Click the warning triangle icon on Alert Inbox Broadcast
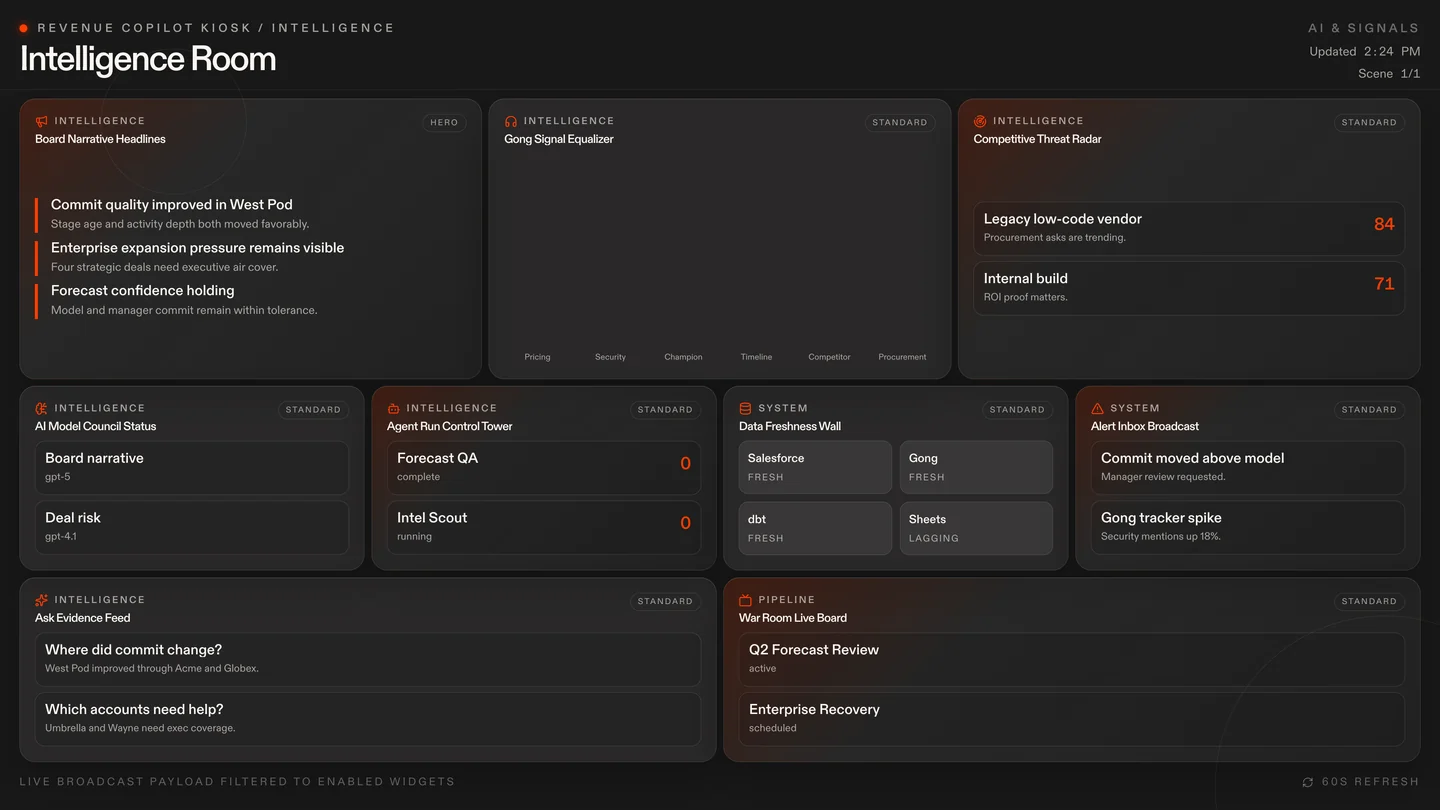The height and width of the screenshot is (810, 1440). coord(1097,408)
